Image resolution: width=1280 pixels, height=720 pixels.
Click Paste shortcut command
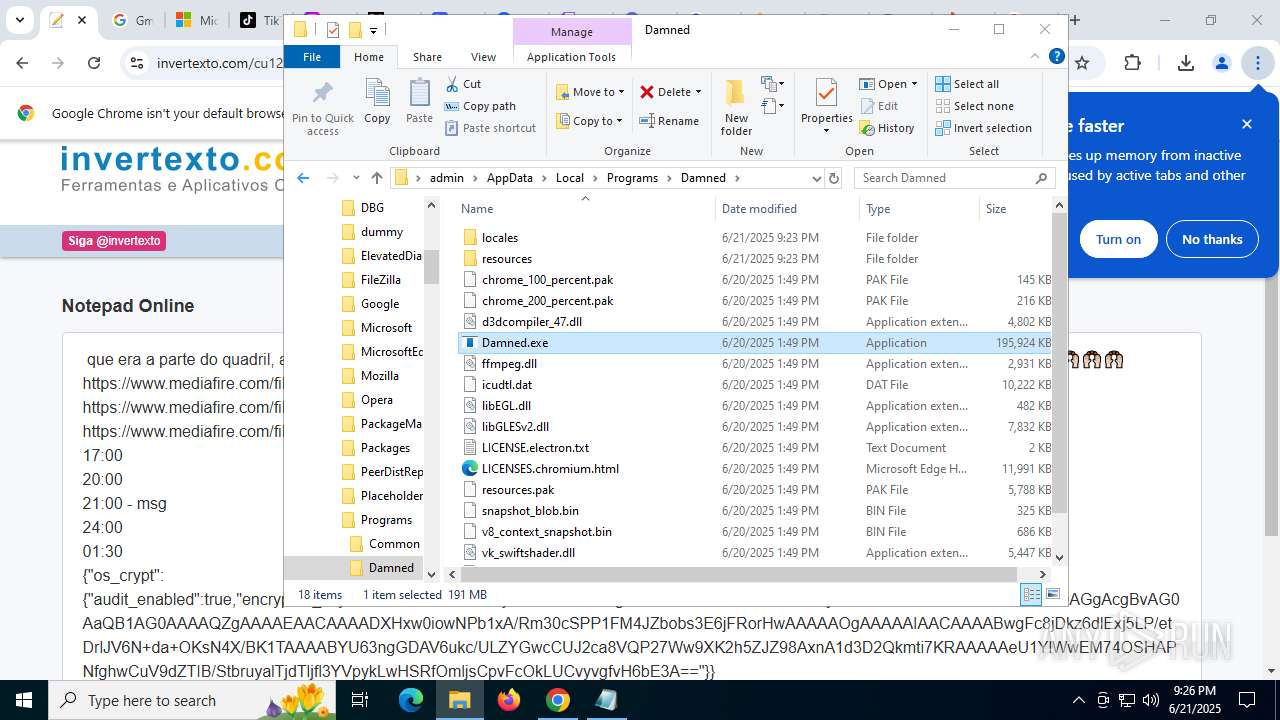(x=490, y=128)
